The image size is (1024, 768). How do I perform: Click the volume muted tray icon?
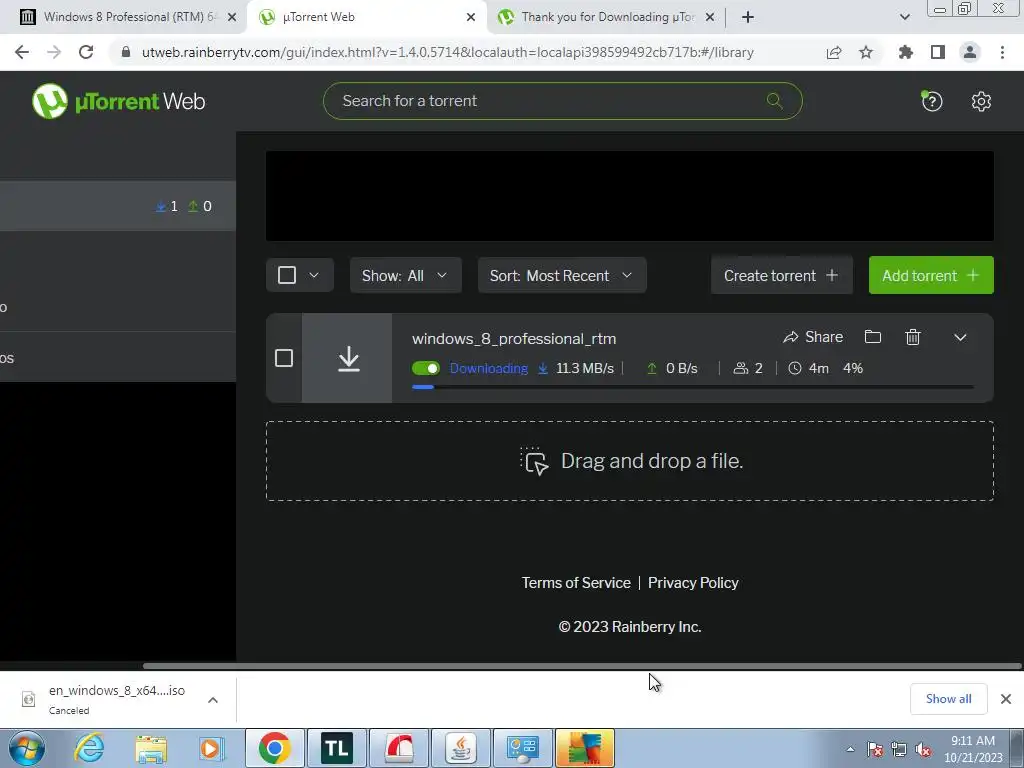(x=923, y=749)
